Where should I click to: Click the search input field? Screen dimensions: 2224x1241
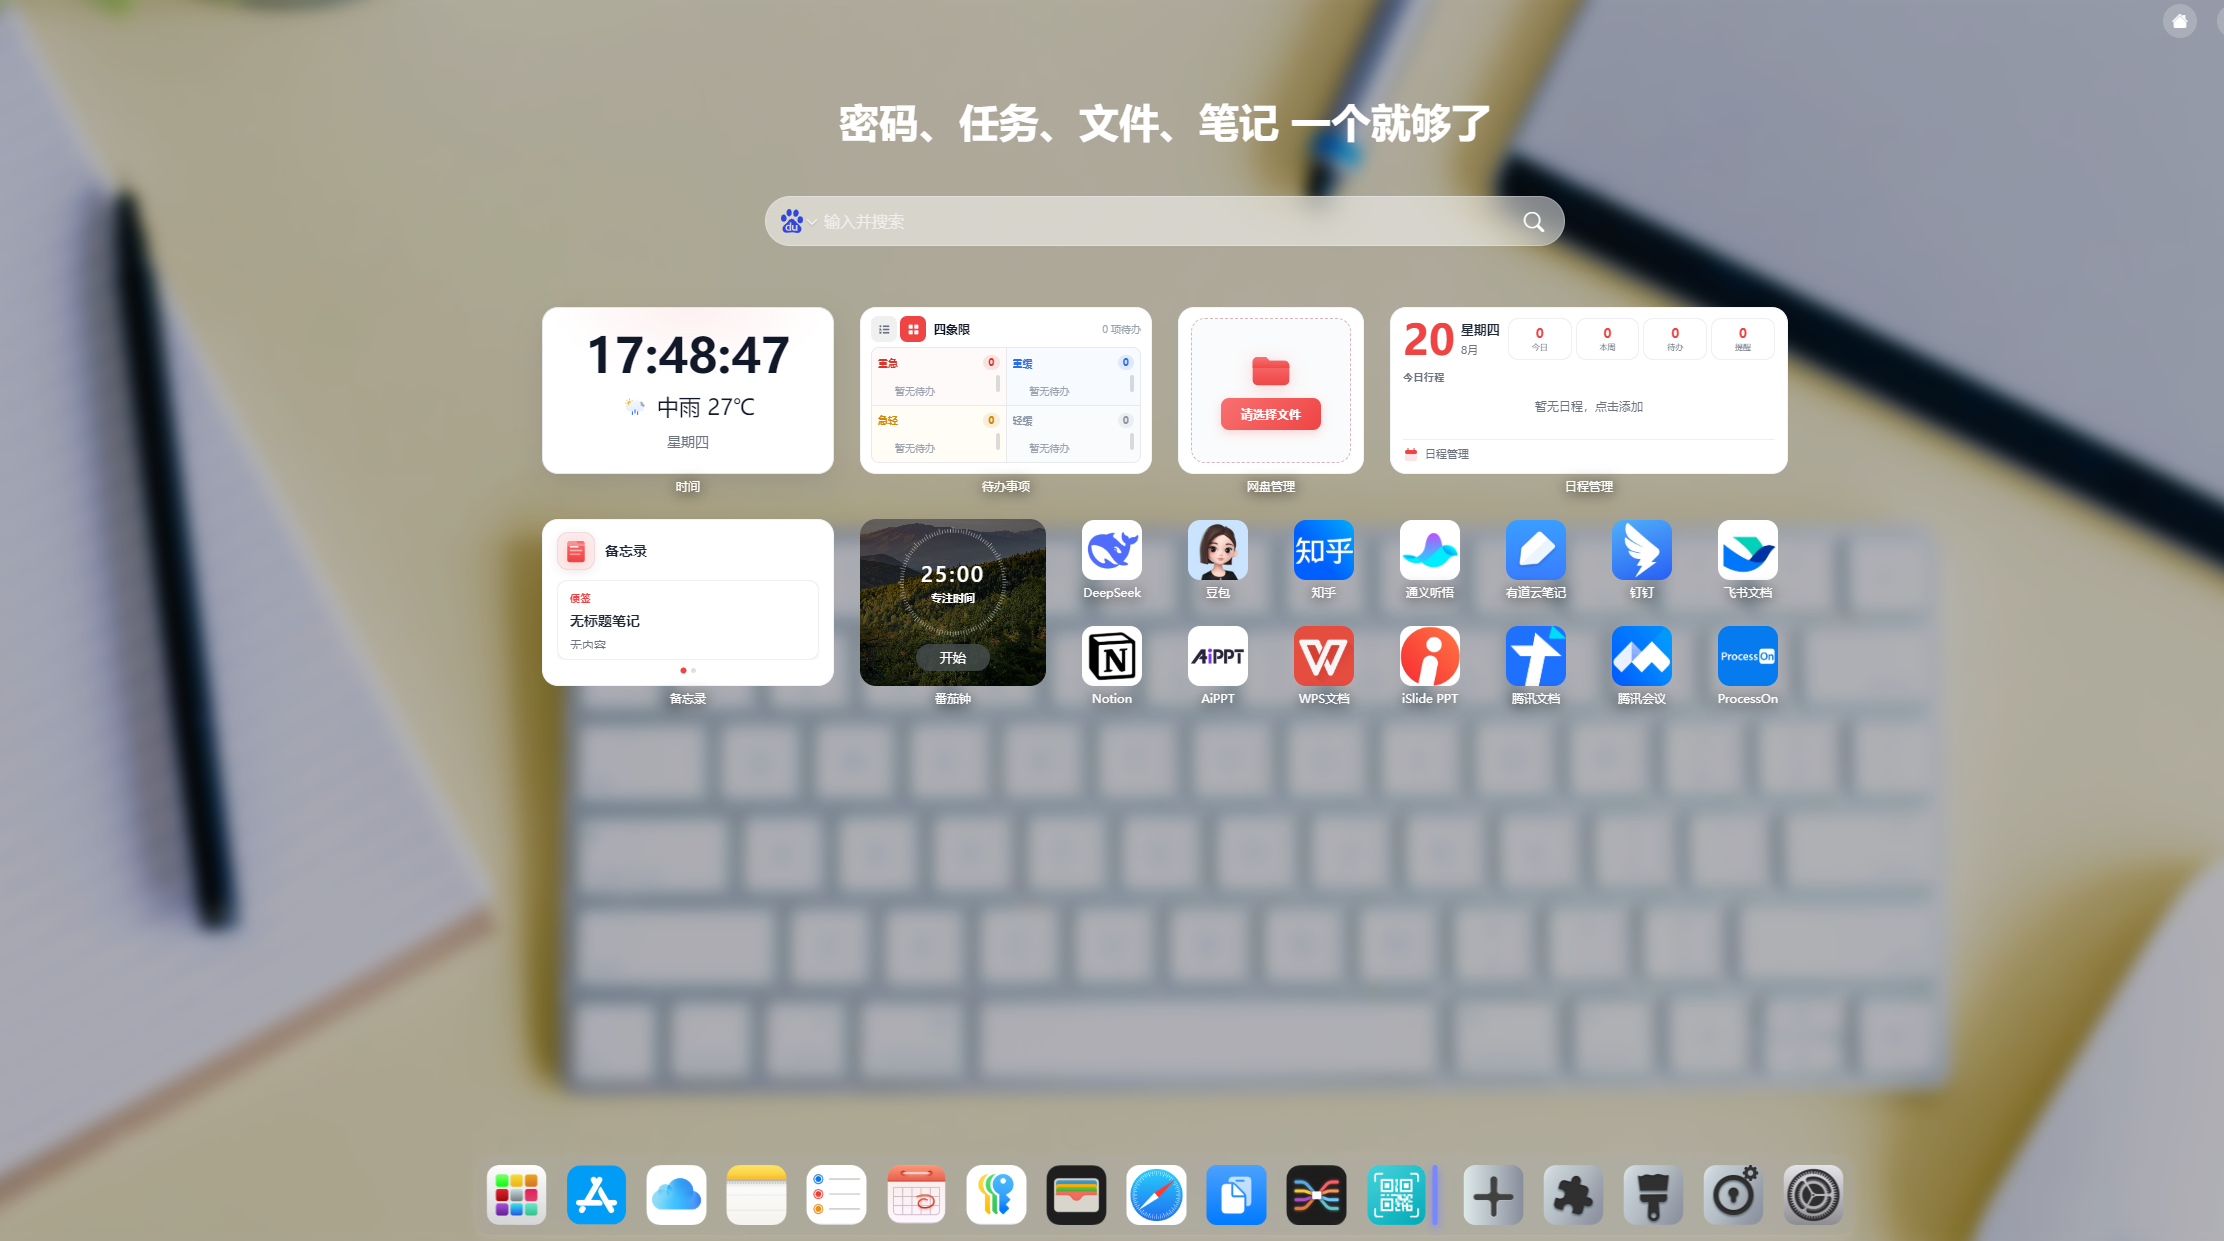click(x=1164, y=221)
